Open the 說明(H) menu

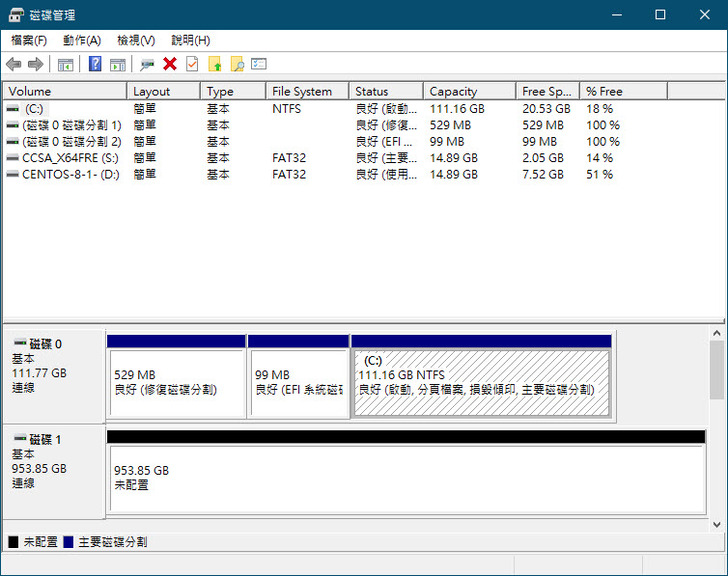[x=190, y=40]
